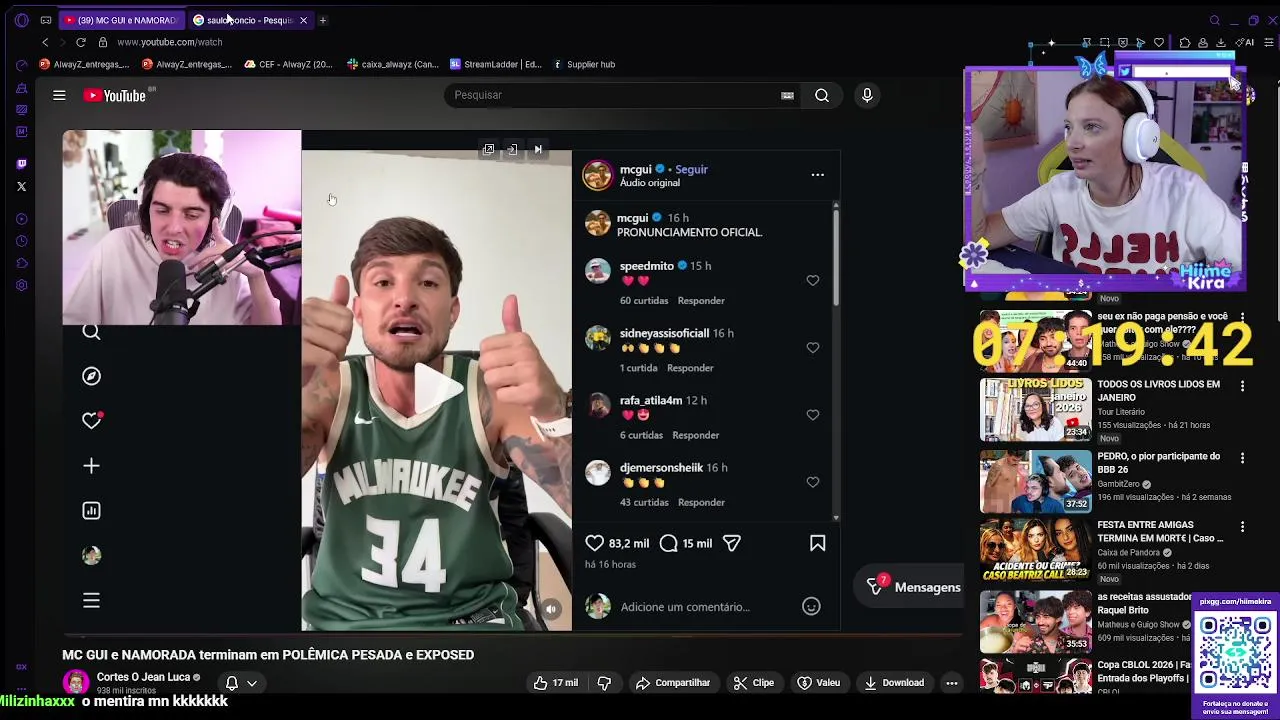
Task: Like rafa_atila4m's comment
Action: pyautogui.click(x=812, y=415)
